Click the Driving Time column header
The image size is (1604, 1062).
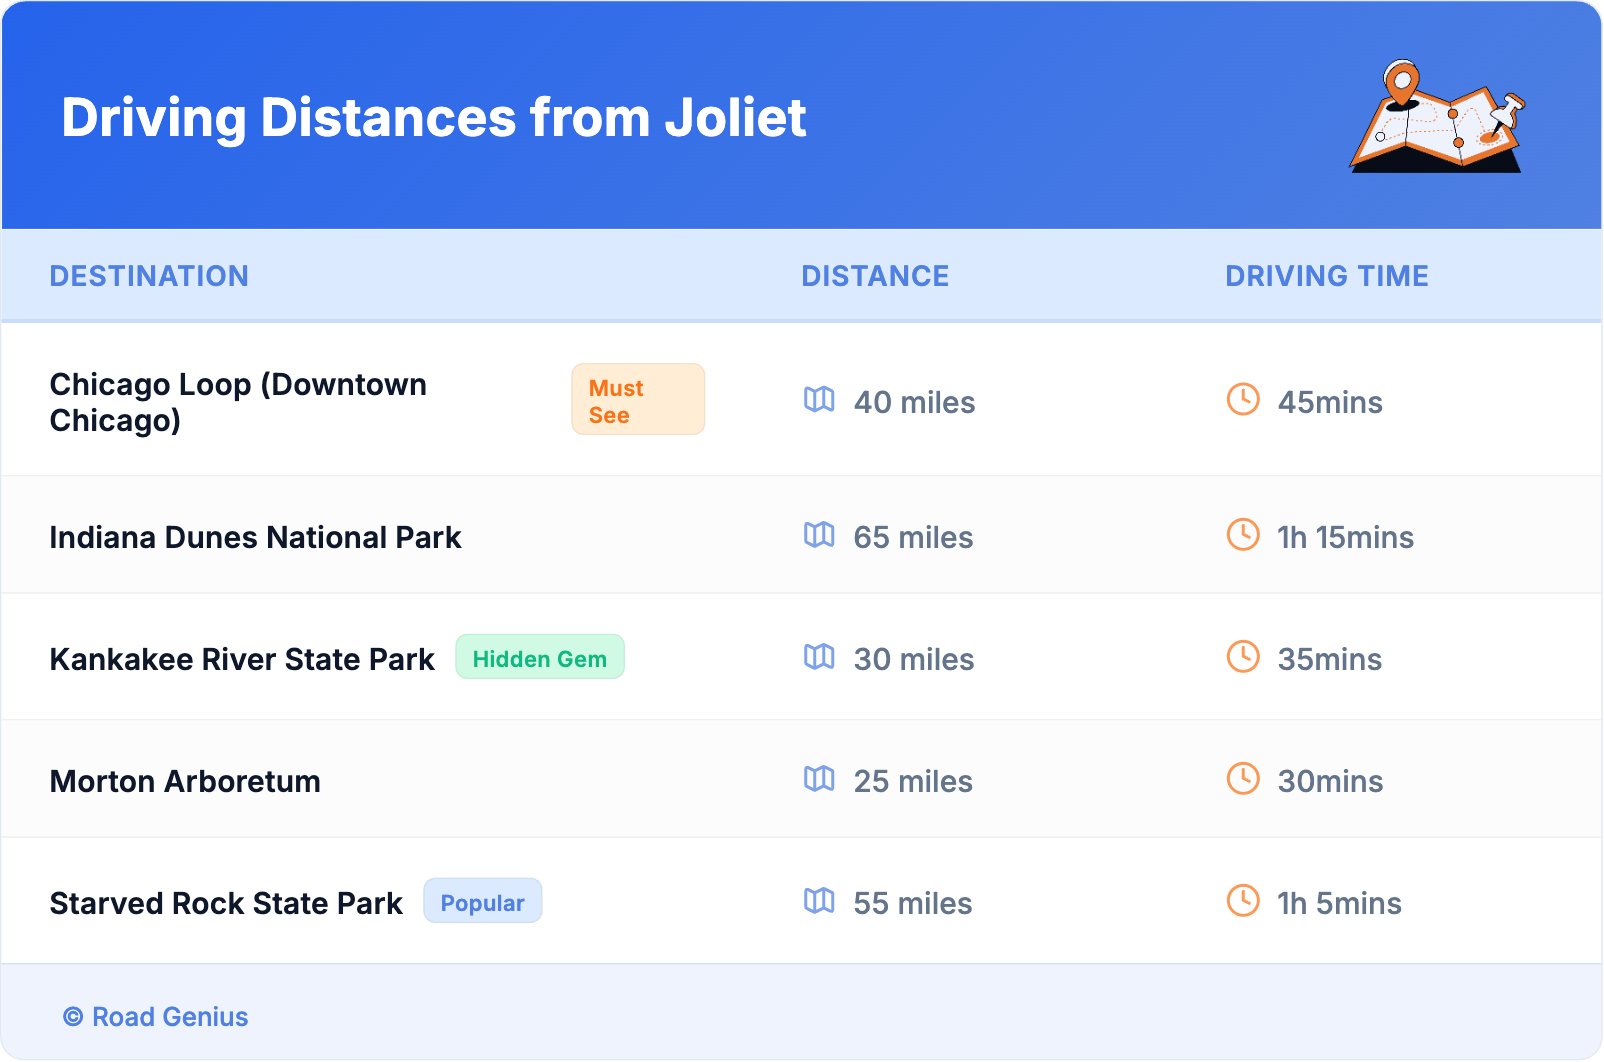pos(1326,276)
